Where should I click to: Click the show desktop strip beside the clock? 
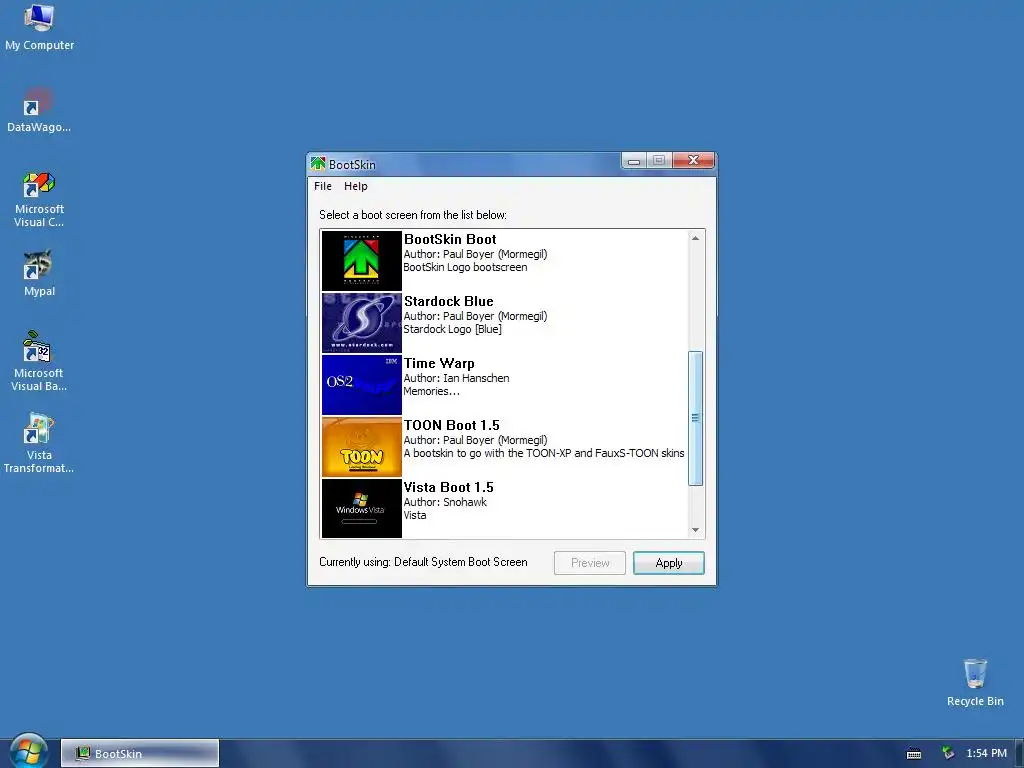point(1020,753)
